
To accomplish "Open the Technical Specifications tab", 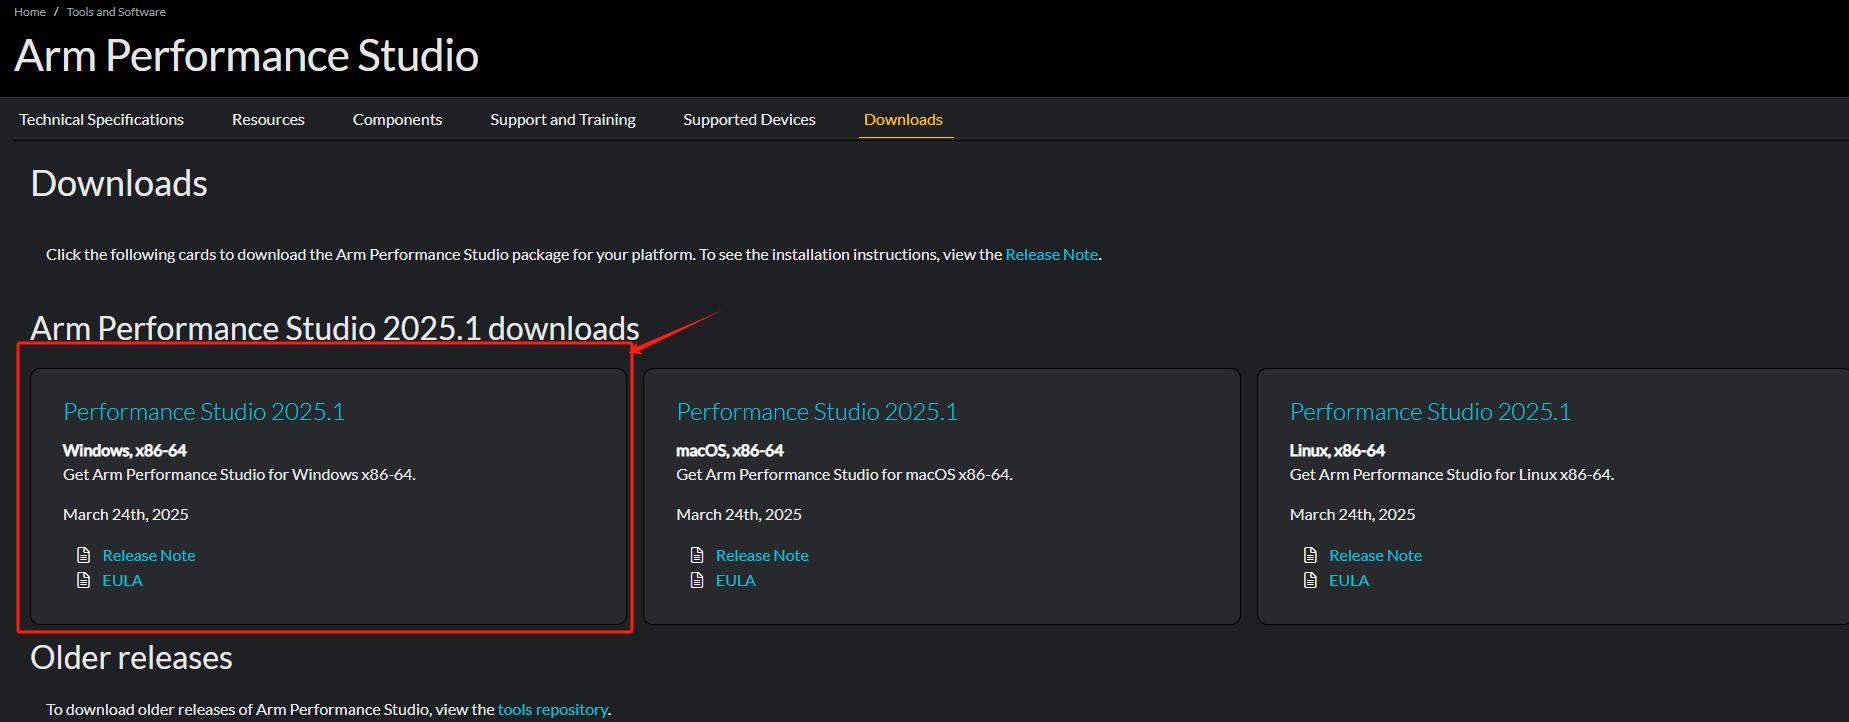I will (101, 119).
